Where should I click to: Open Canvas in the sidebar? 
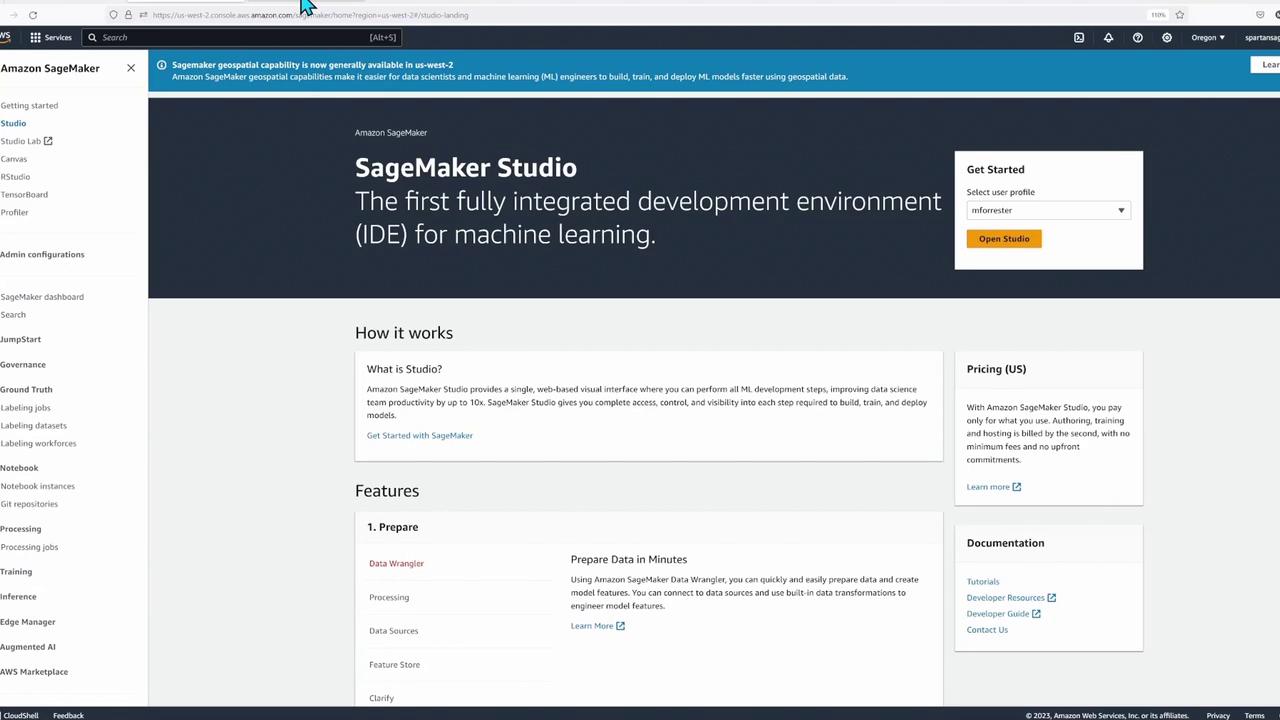14,159
